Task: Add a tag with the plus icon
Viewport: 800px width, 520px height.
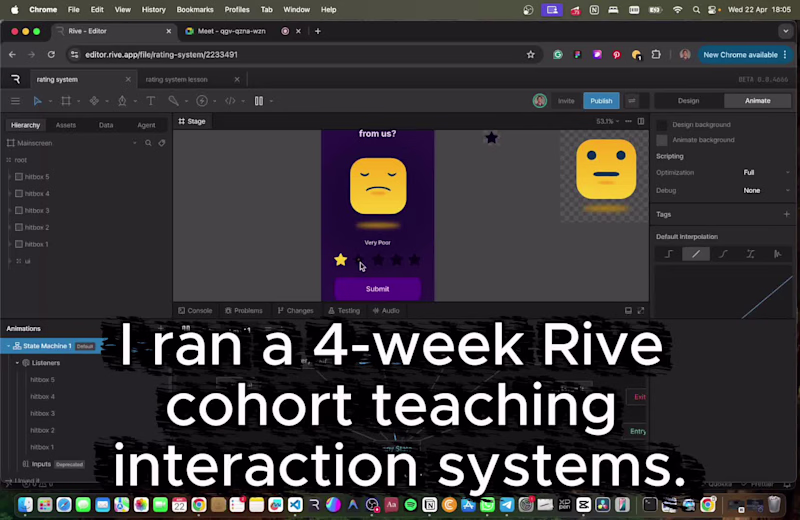Action: point(786,214)
